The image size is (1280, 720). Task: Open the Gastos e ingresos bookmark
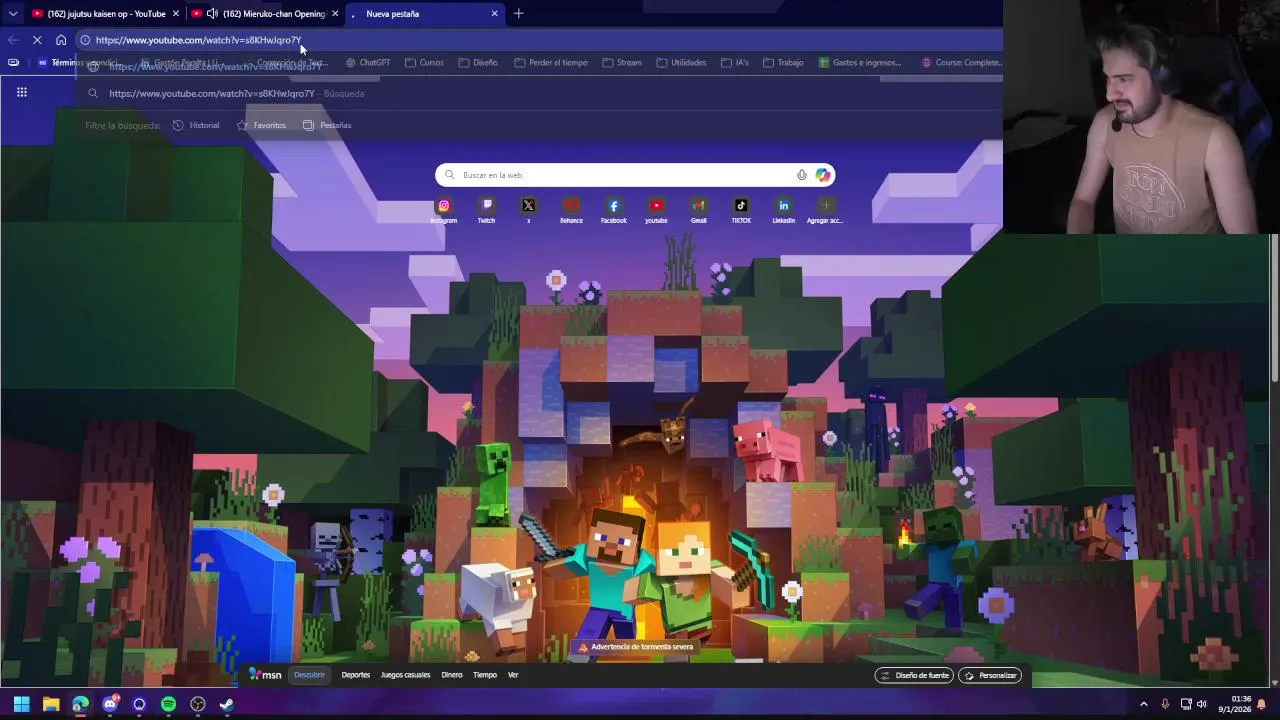[x=860, y=62]
